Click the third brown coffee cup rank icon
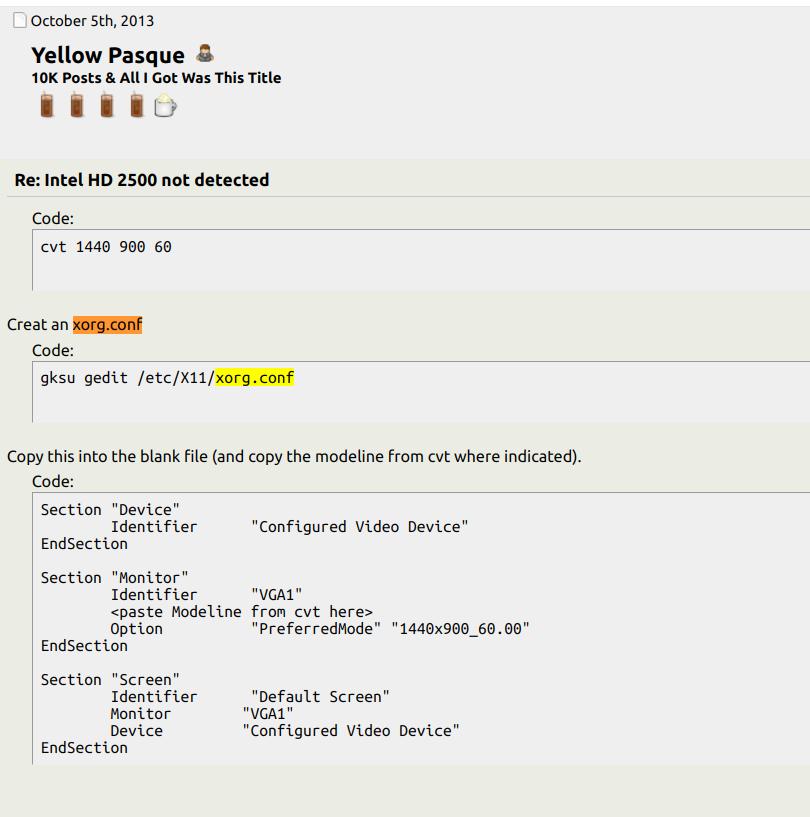 click(107, 105)
